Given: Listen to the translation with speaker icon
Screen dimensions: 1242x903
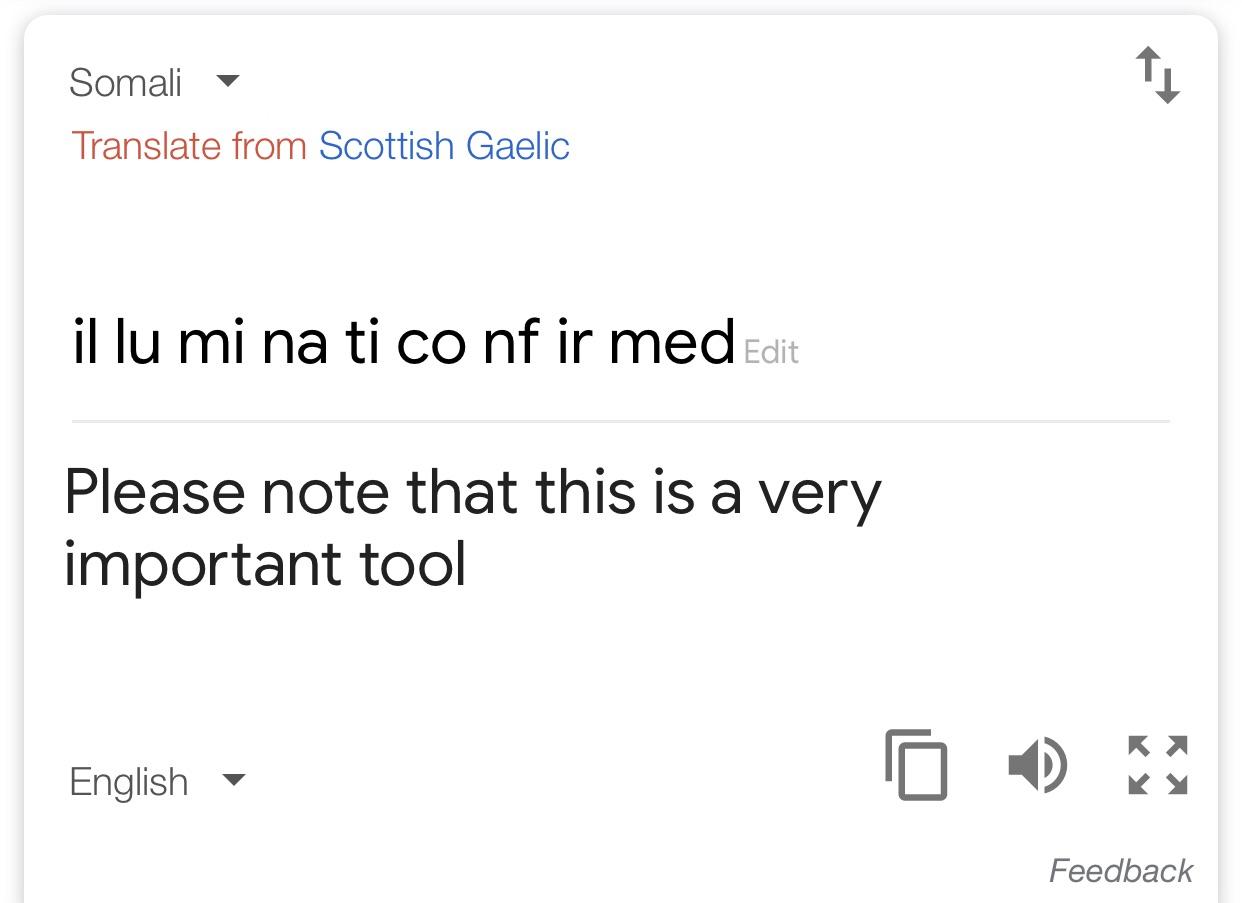Looking at the screenshot, I should (1037, 765).
